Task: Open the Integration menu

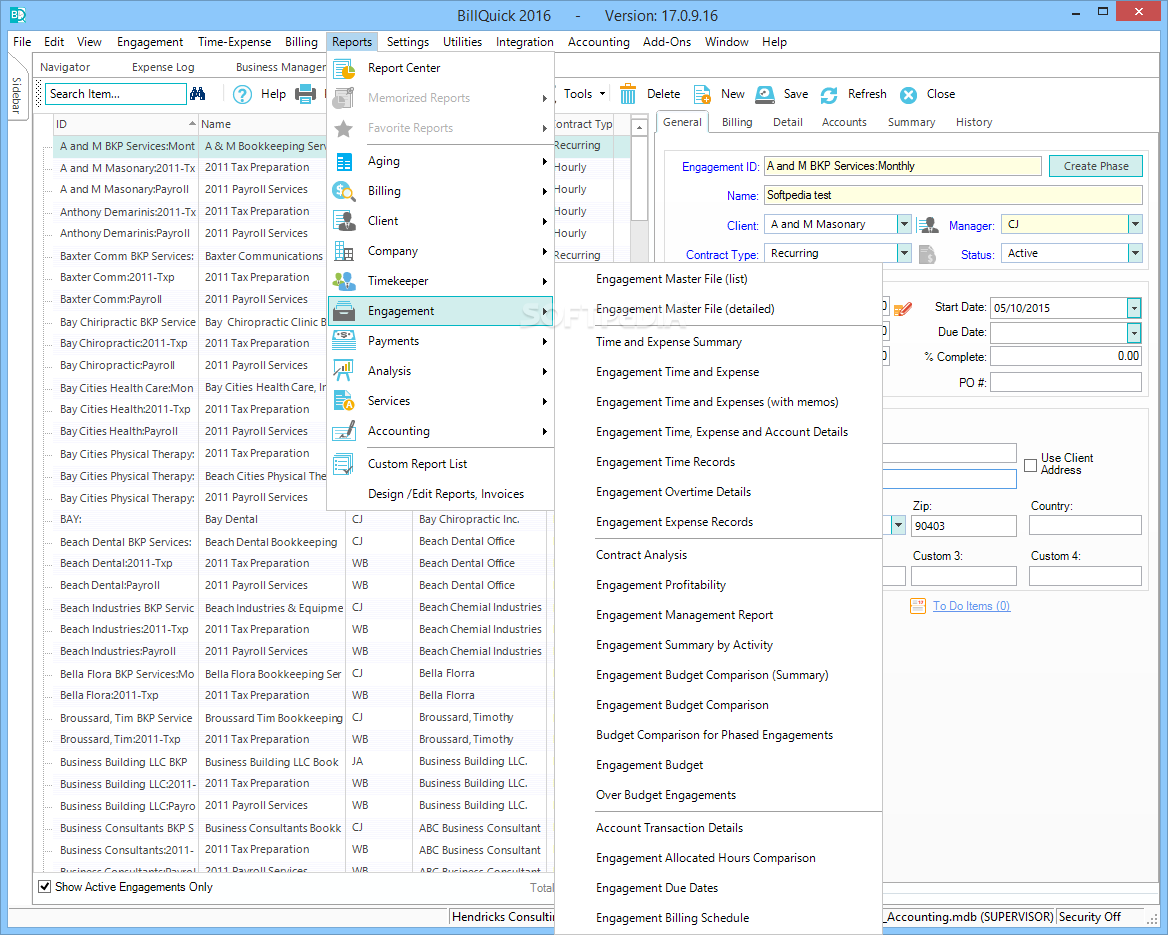Action: pos(524,42)
